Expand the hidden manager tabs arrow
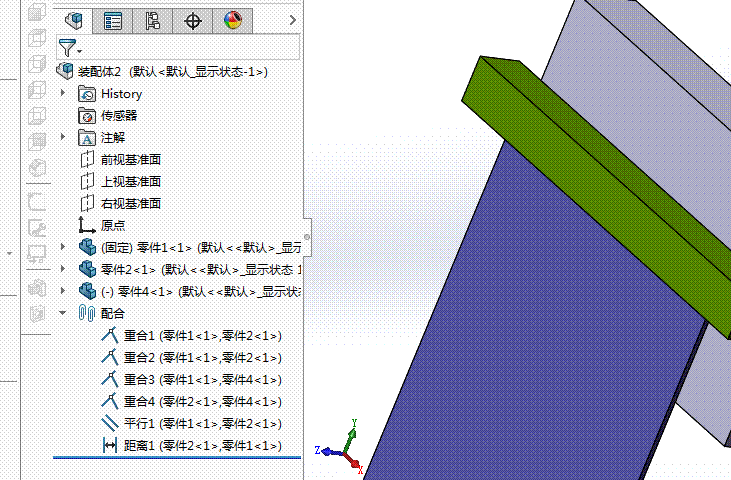The width and height of the screenshot is (731, 480). 292,20
